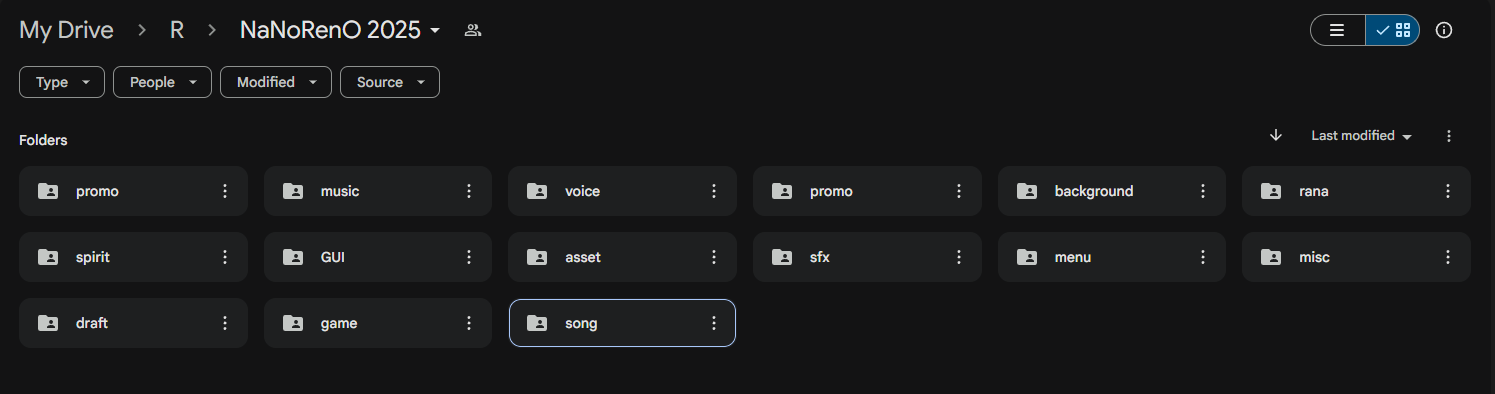Screen dimensions: 1495x394
Task: Open more options for rana folder
Action: 1448,191
